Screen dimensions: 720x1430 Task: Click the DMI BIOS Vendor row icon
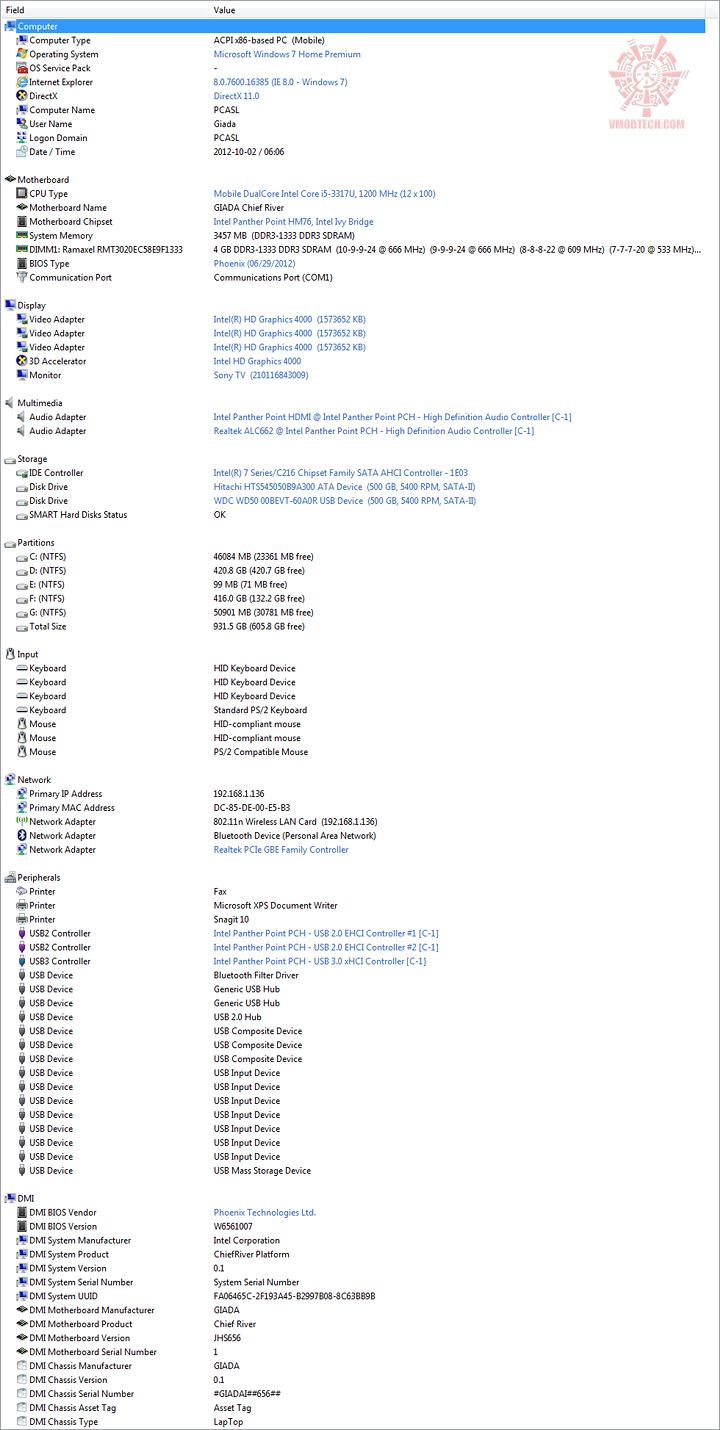tap(22, 1212)
